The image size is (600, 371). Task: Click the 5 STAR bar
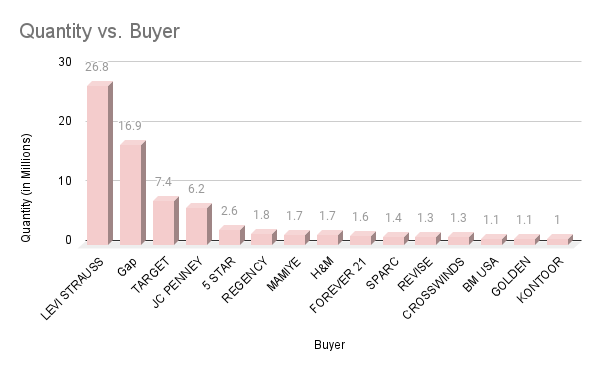(231, 235)
